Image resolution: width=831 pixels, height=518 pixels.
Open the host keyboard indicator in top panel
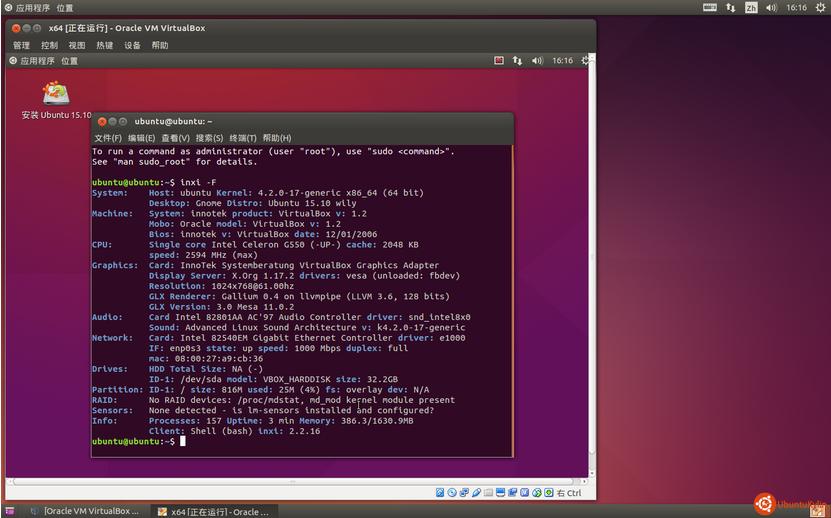point(710,7)
